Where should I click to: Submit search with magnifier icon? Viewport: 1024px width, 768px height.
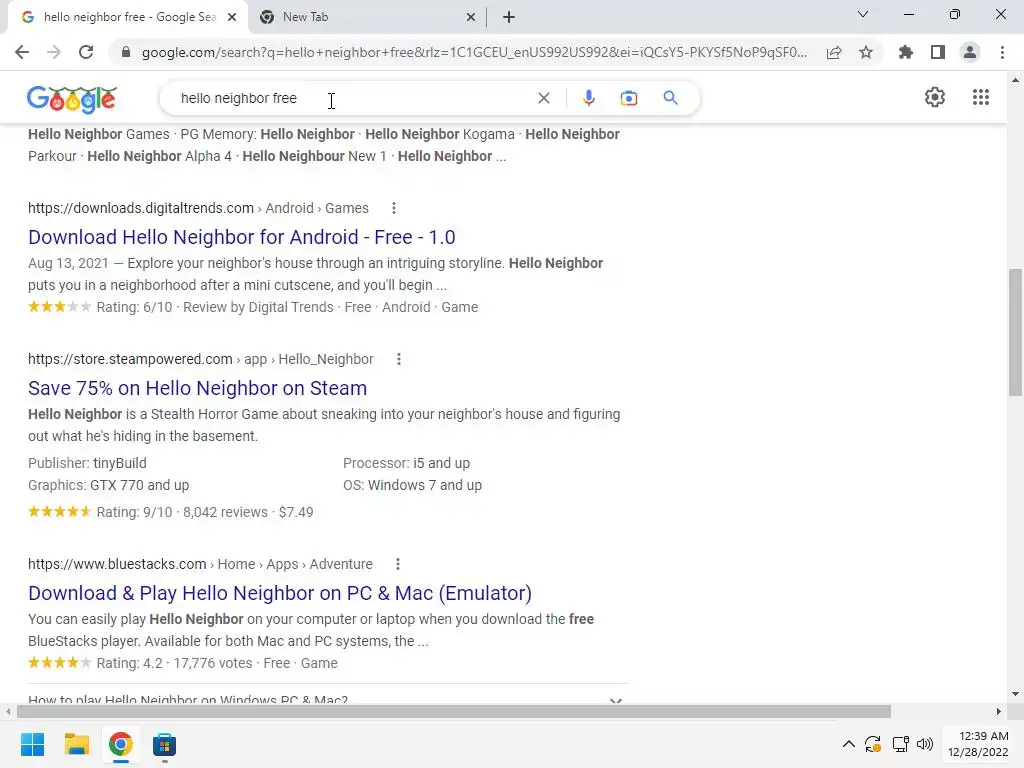[670, 98]
